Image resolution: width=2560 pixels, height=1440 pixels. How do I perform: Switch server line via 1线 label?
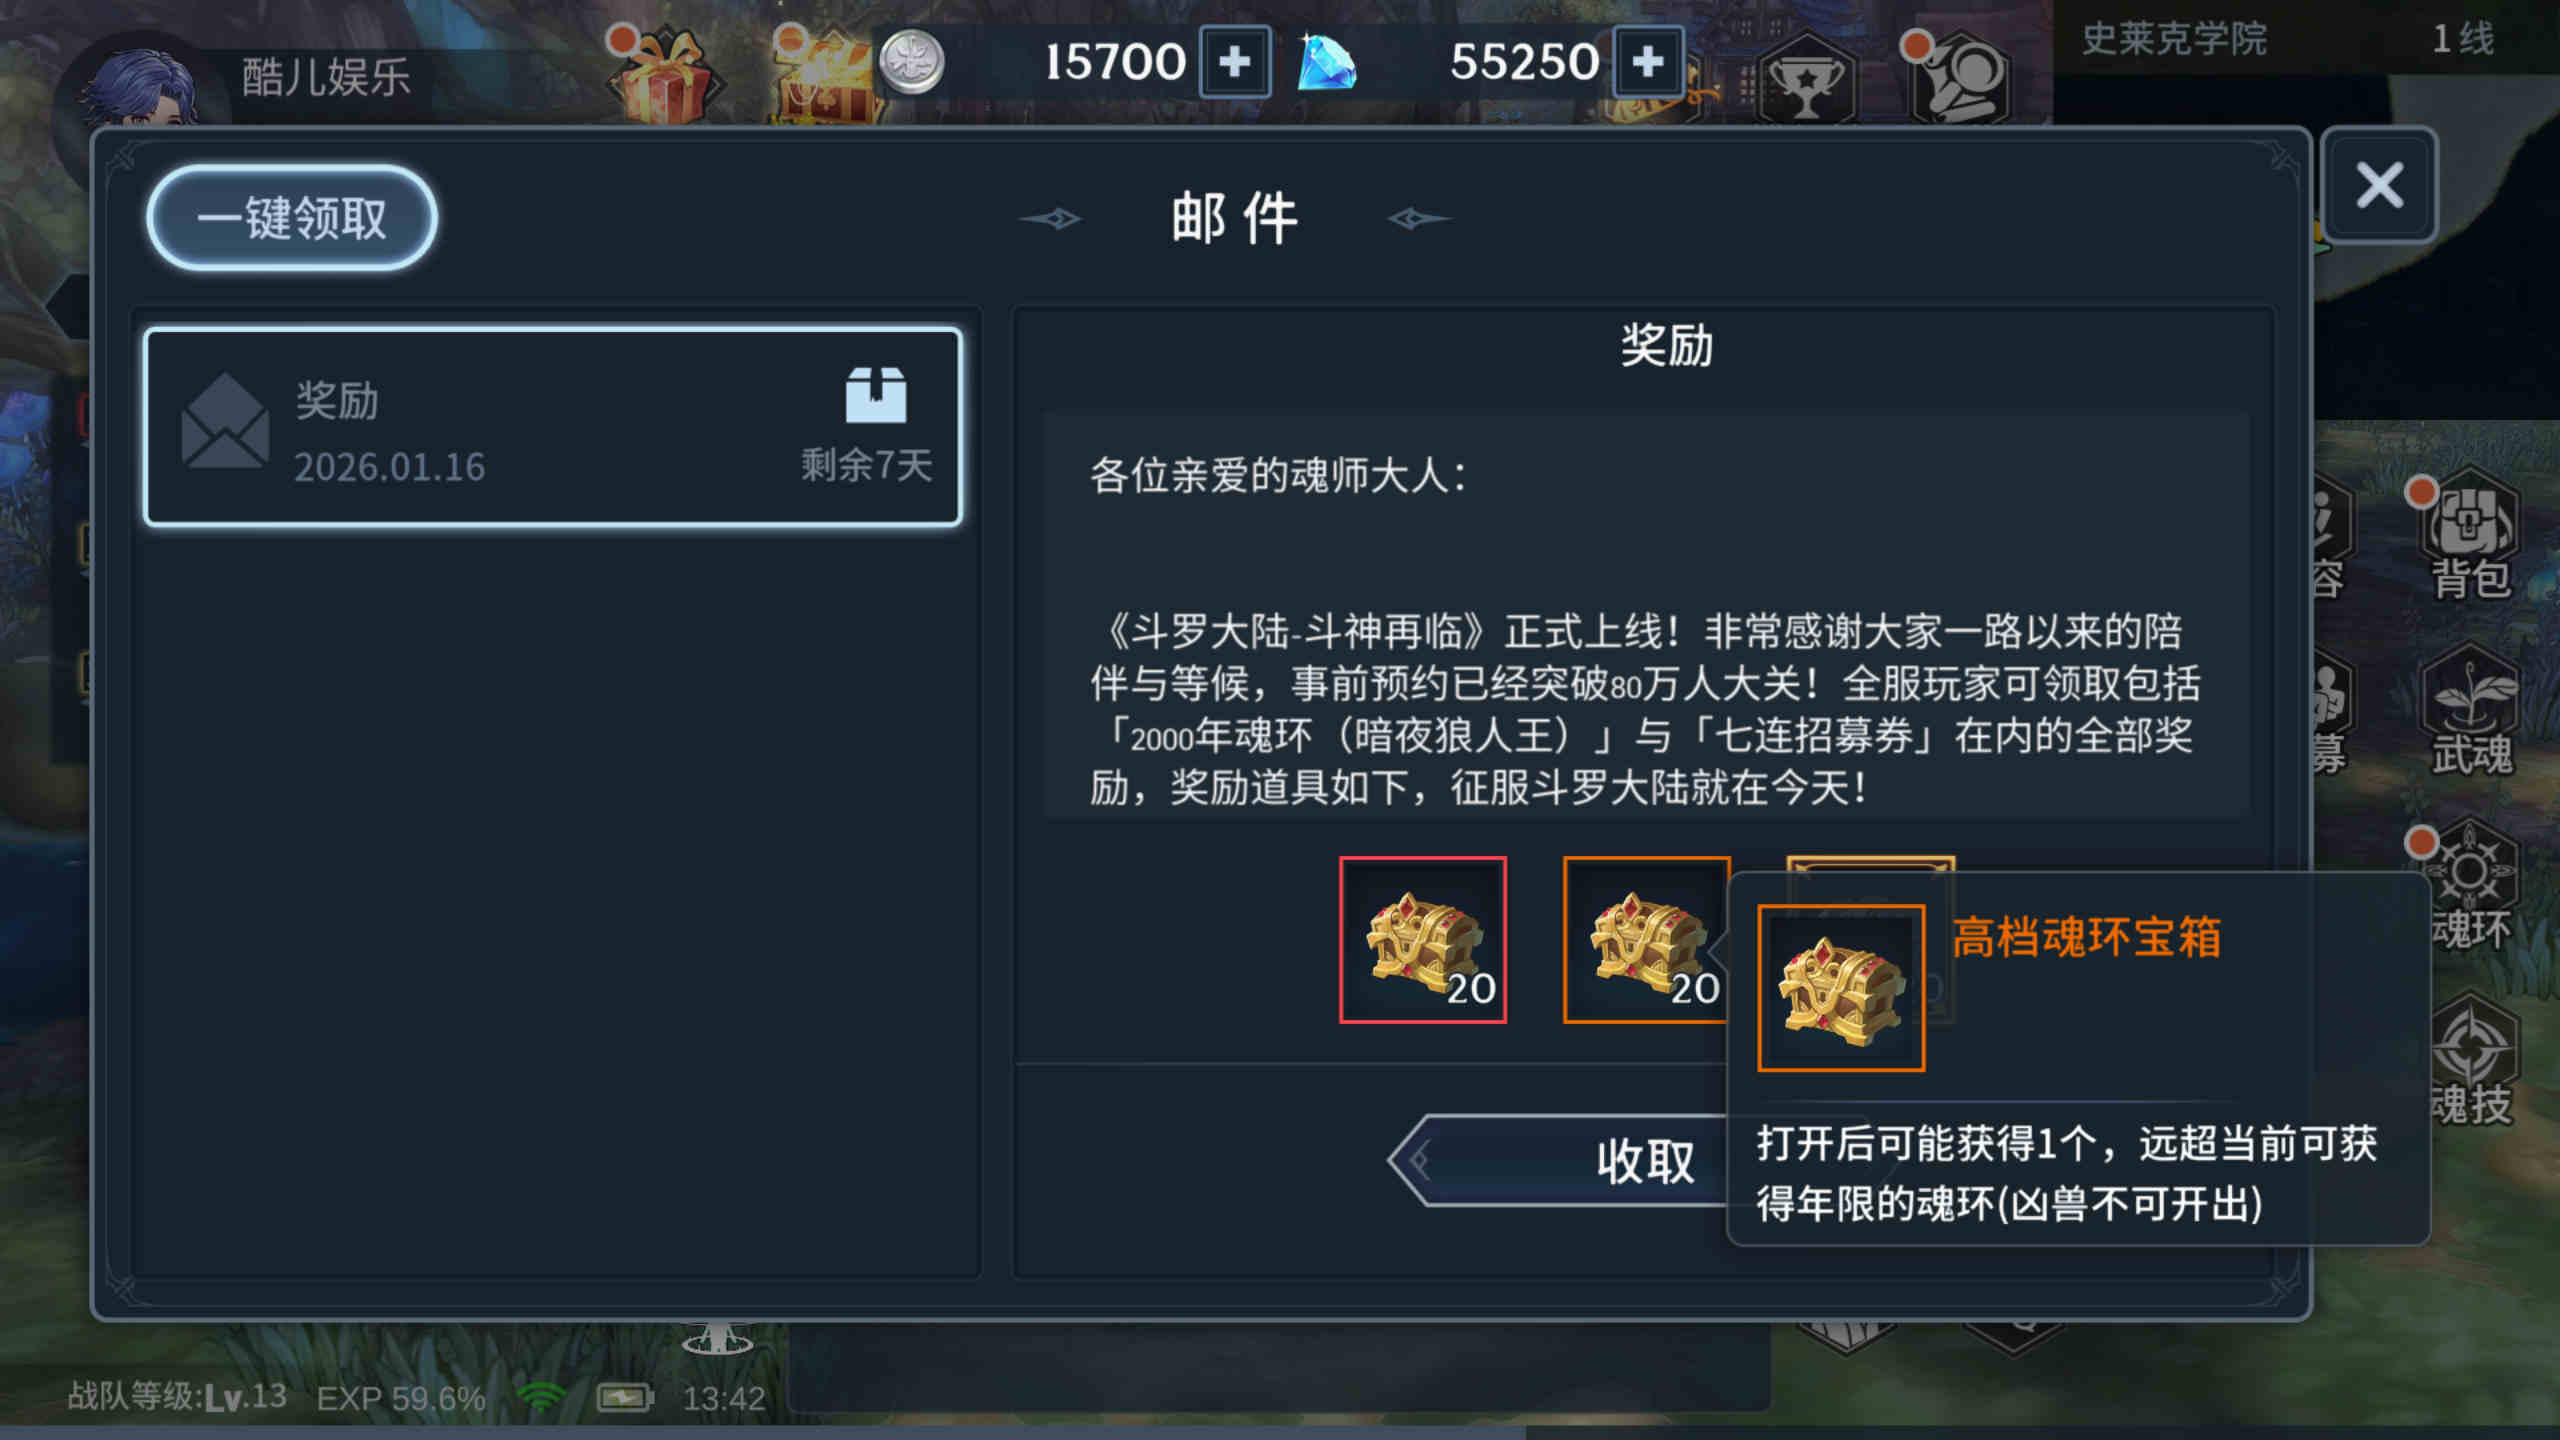(x=2463, y=39)
